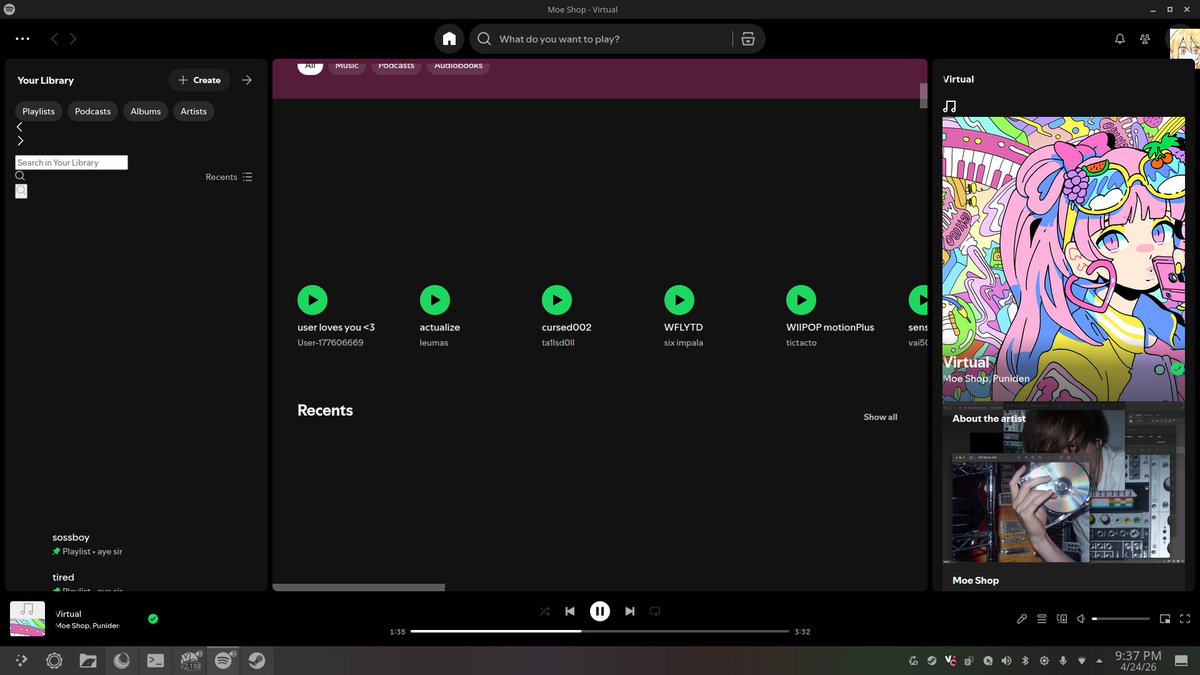
Task: Go forward with the top navigation arrow
Action: click(x=73, y=39)
